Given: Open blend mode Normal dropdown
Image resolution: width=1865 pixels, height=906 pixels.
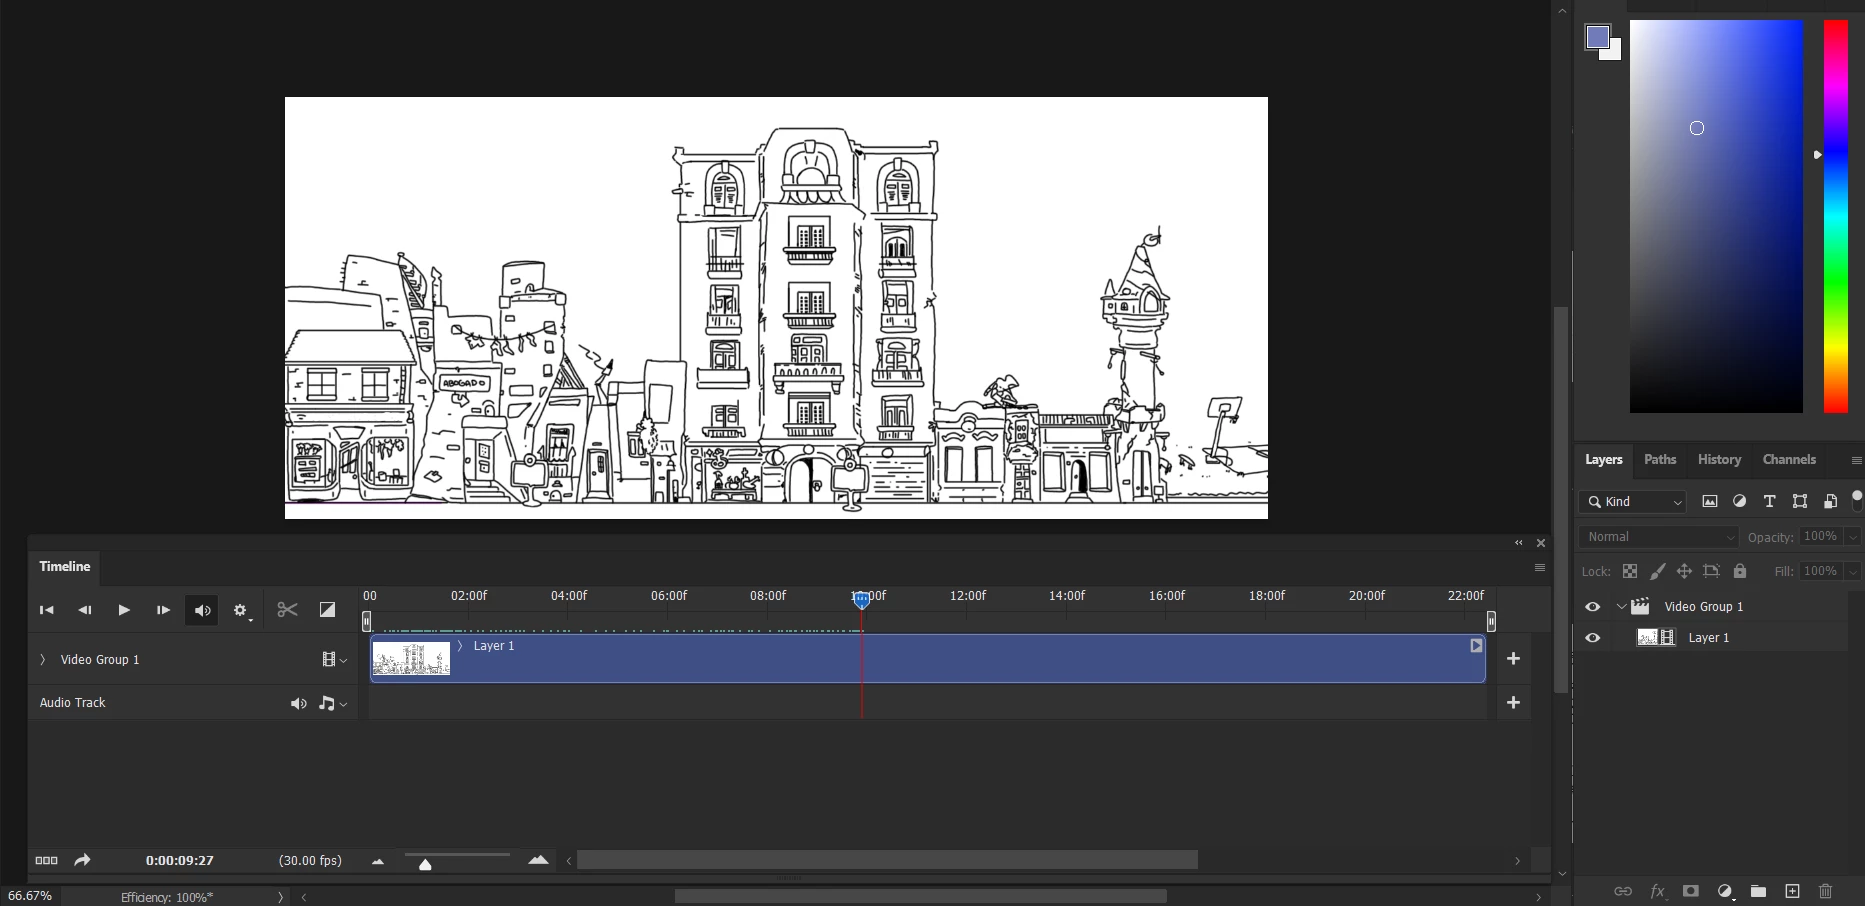Looking at the screenshot, I should tap(1659, 537).
